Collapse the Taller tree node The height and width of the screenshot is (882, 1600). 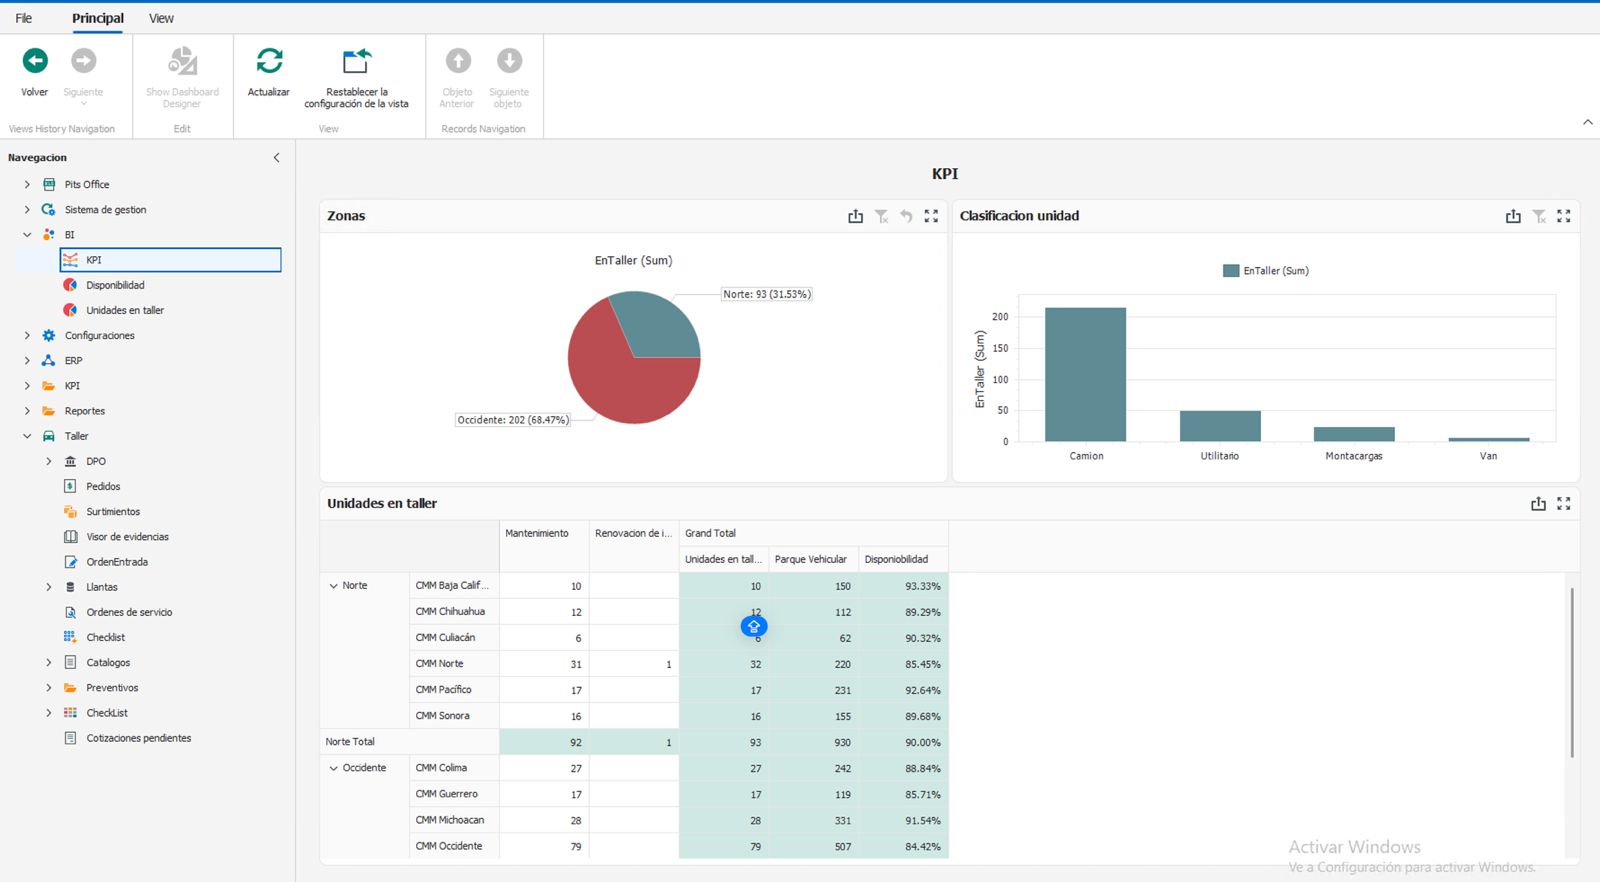(x=27, y=436)
